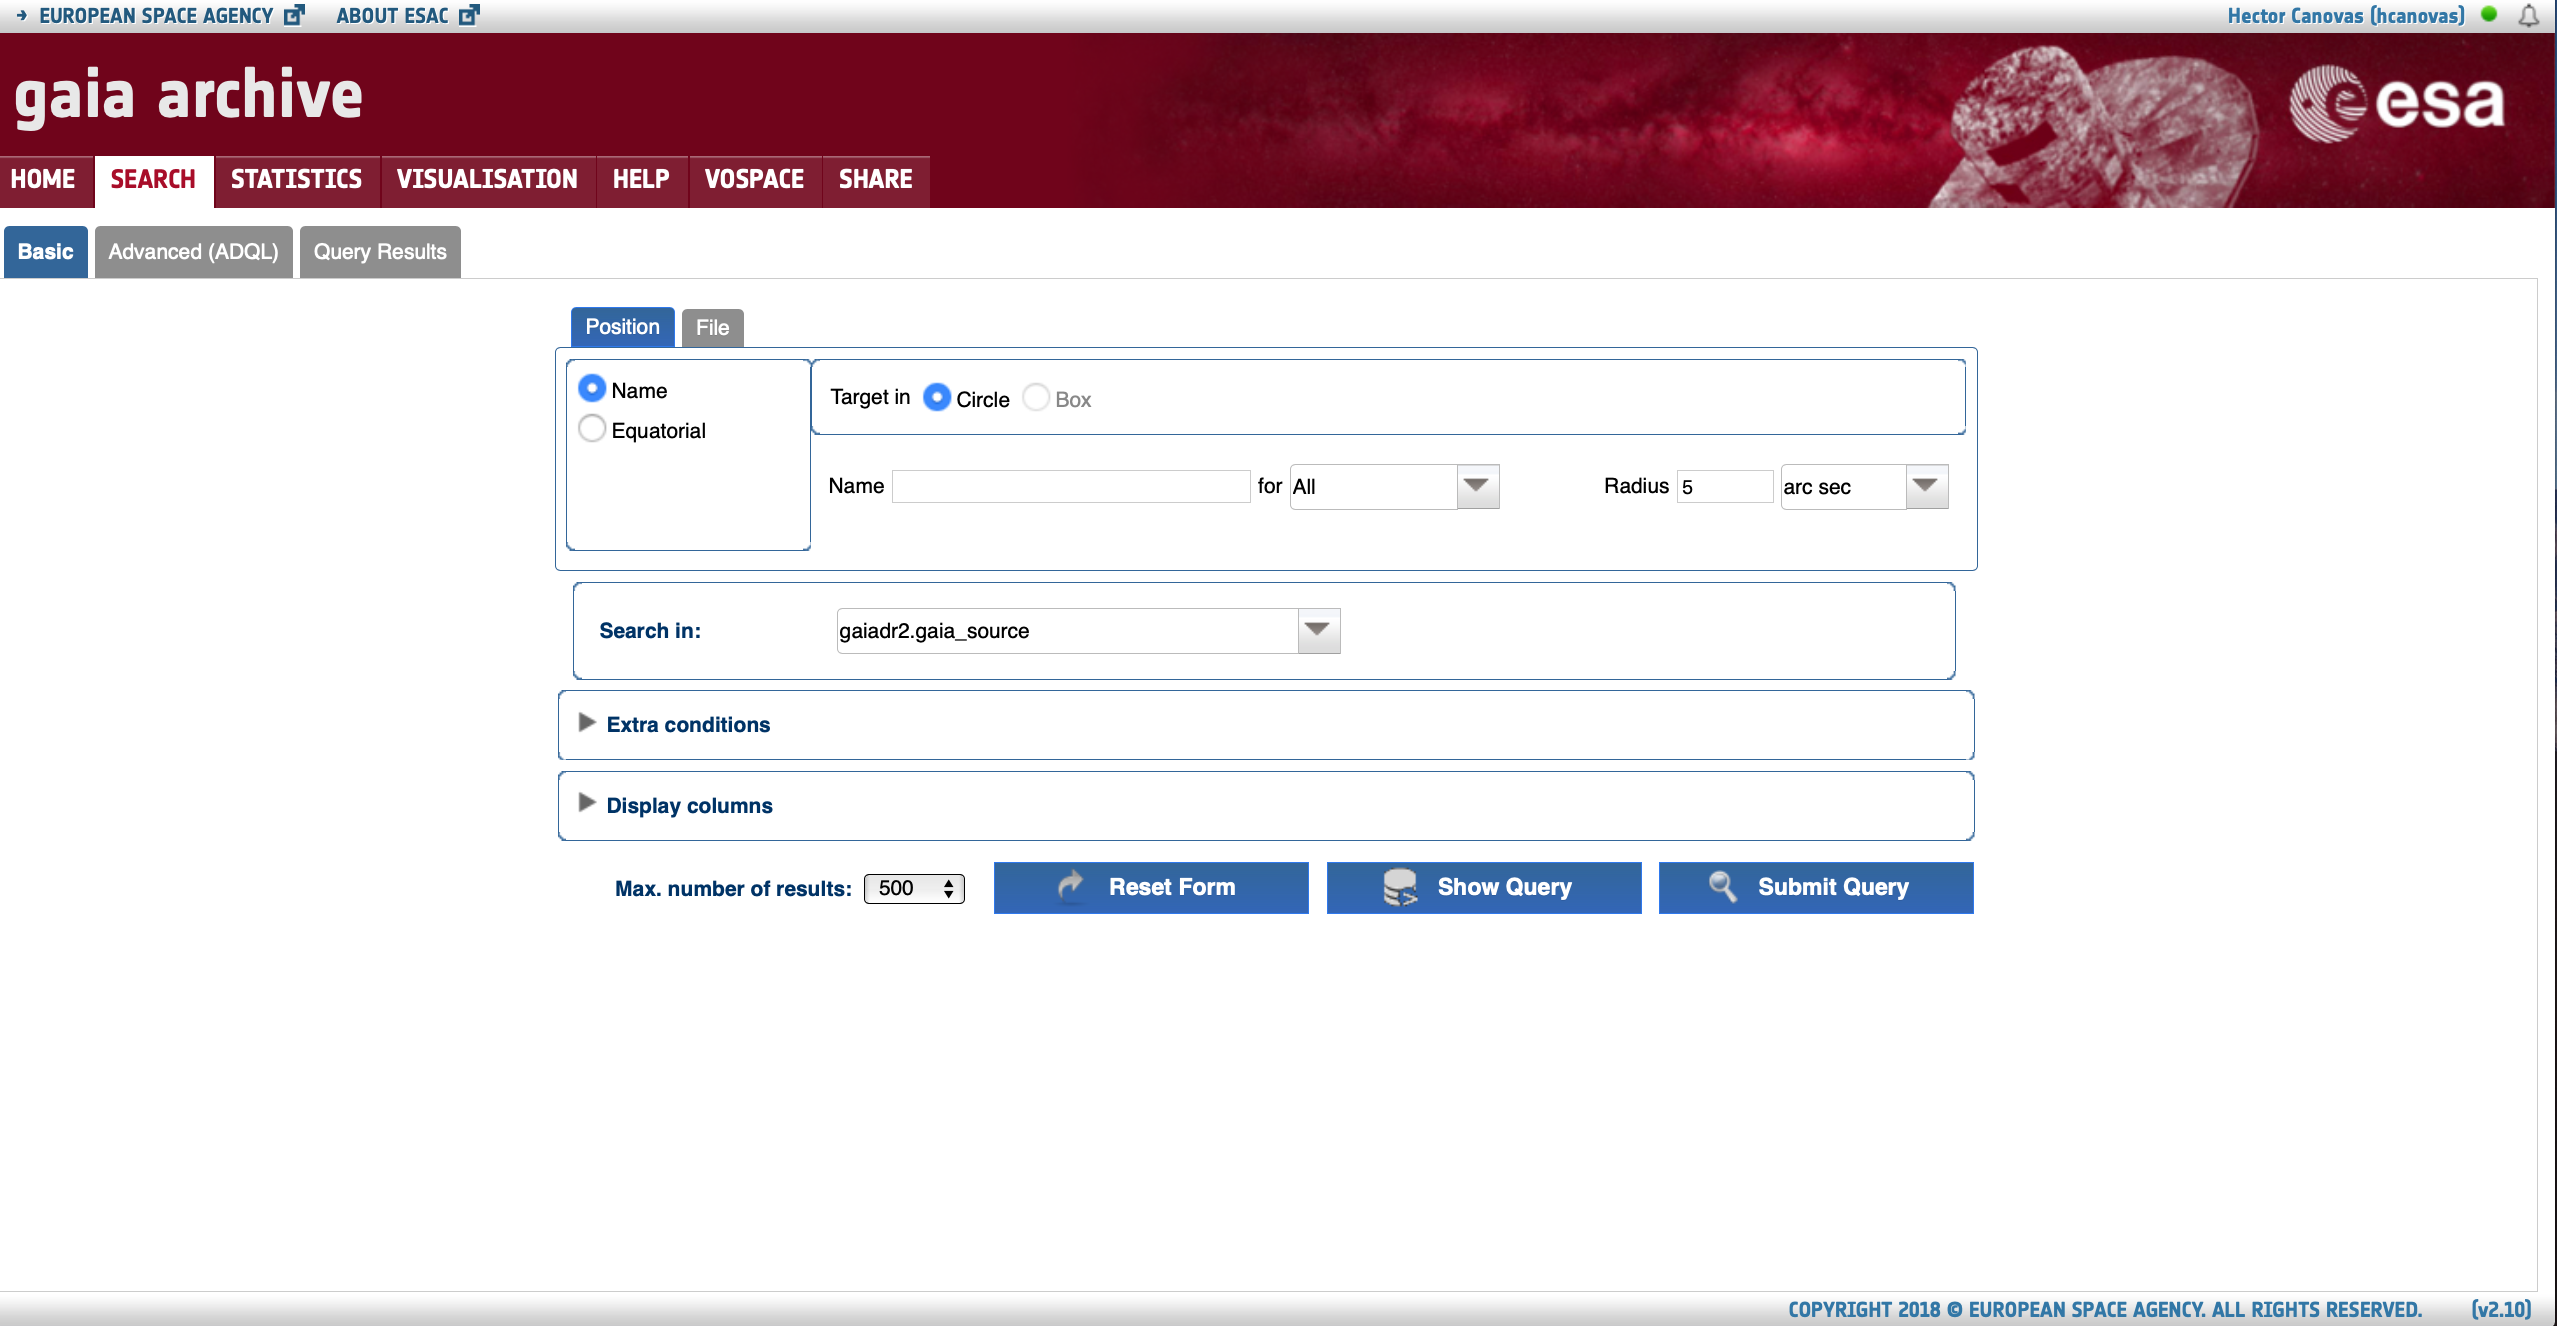
Task: Open the VISUALISATION menu
Action: click(487, 179)
